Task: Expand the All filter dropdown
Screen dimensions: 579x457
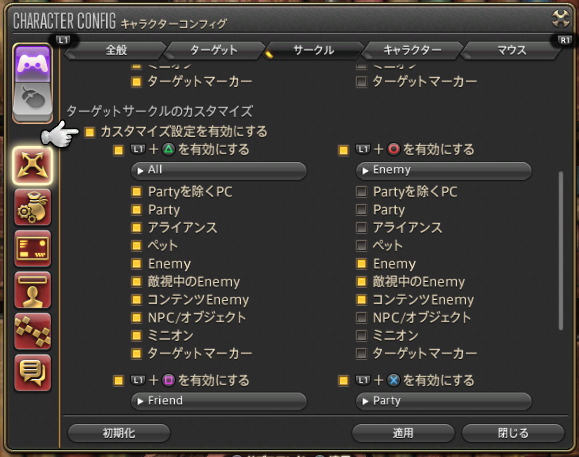Action: [x=219, y=170]
